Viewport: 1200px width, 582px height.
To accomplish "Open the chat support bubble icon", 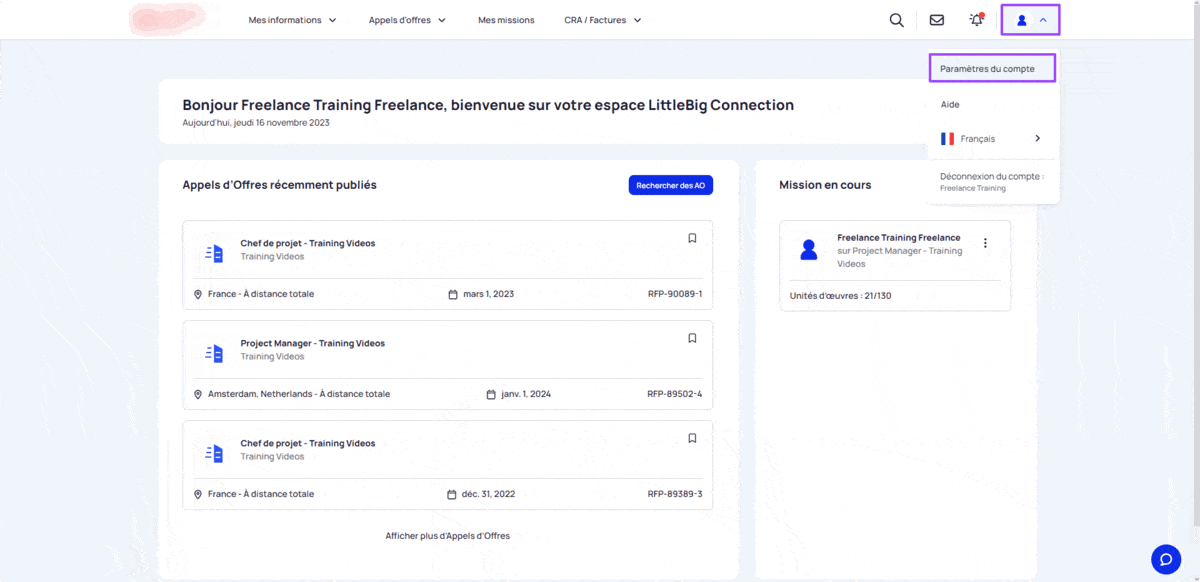I will [x=1165, y=559].
